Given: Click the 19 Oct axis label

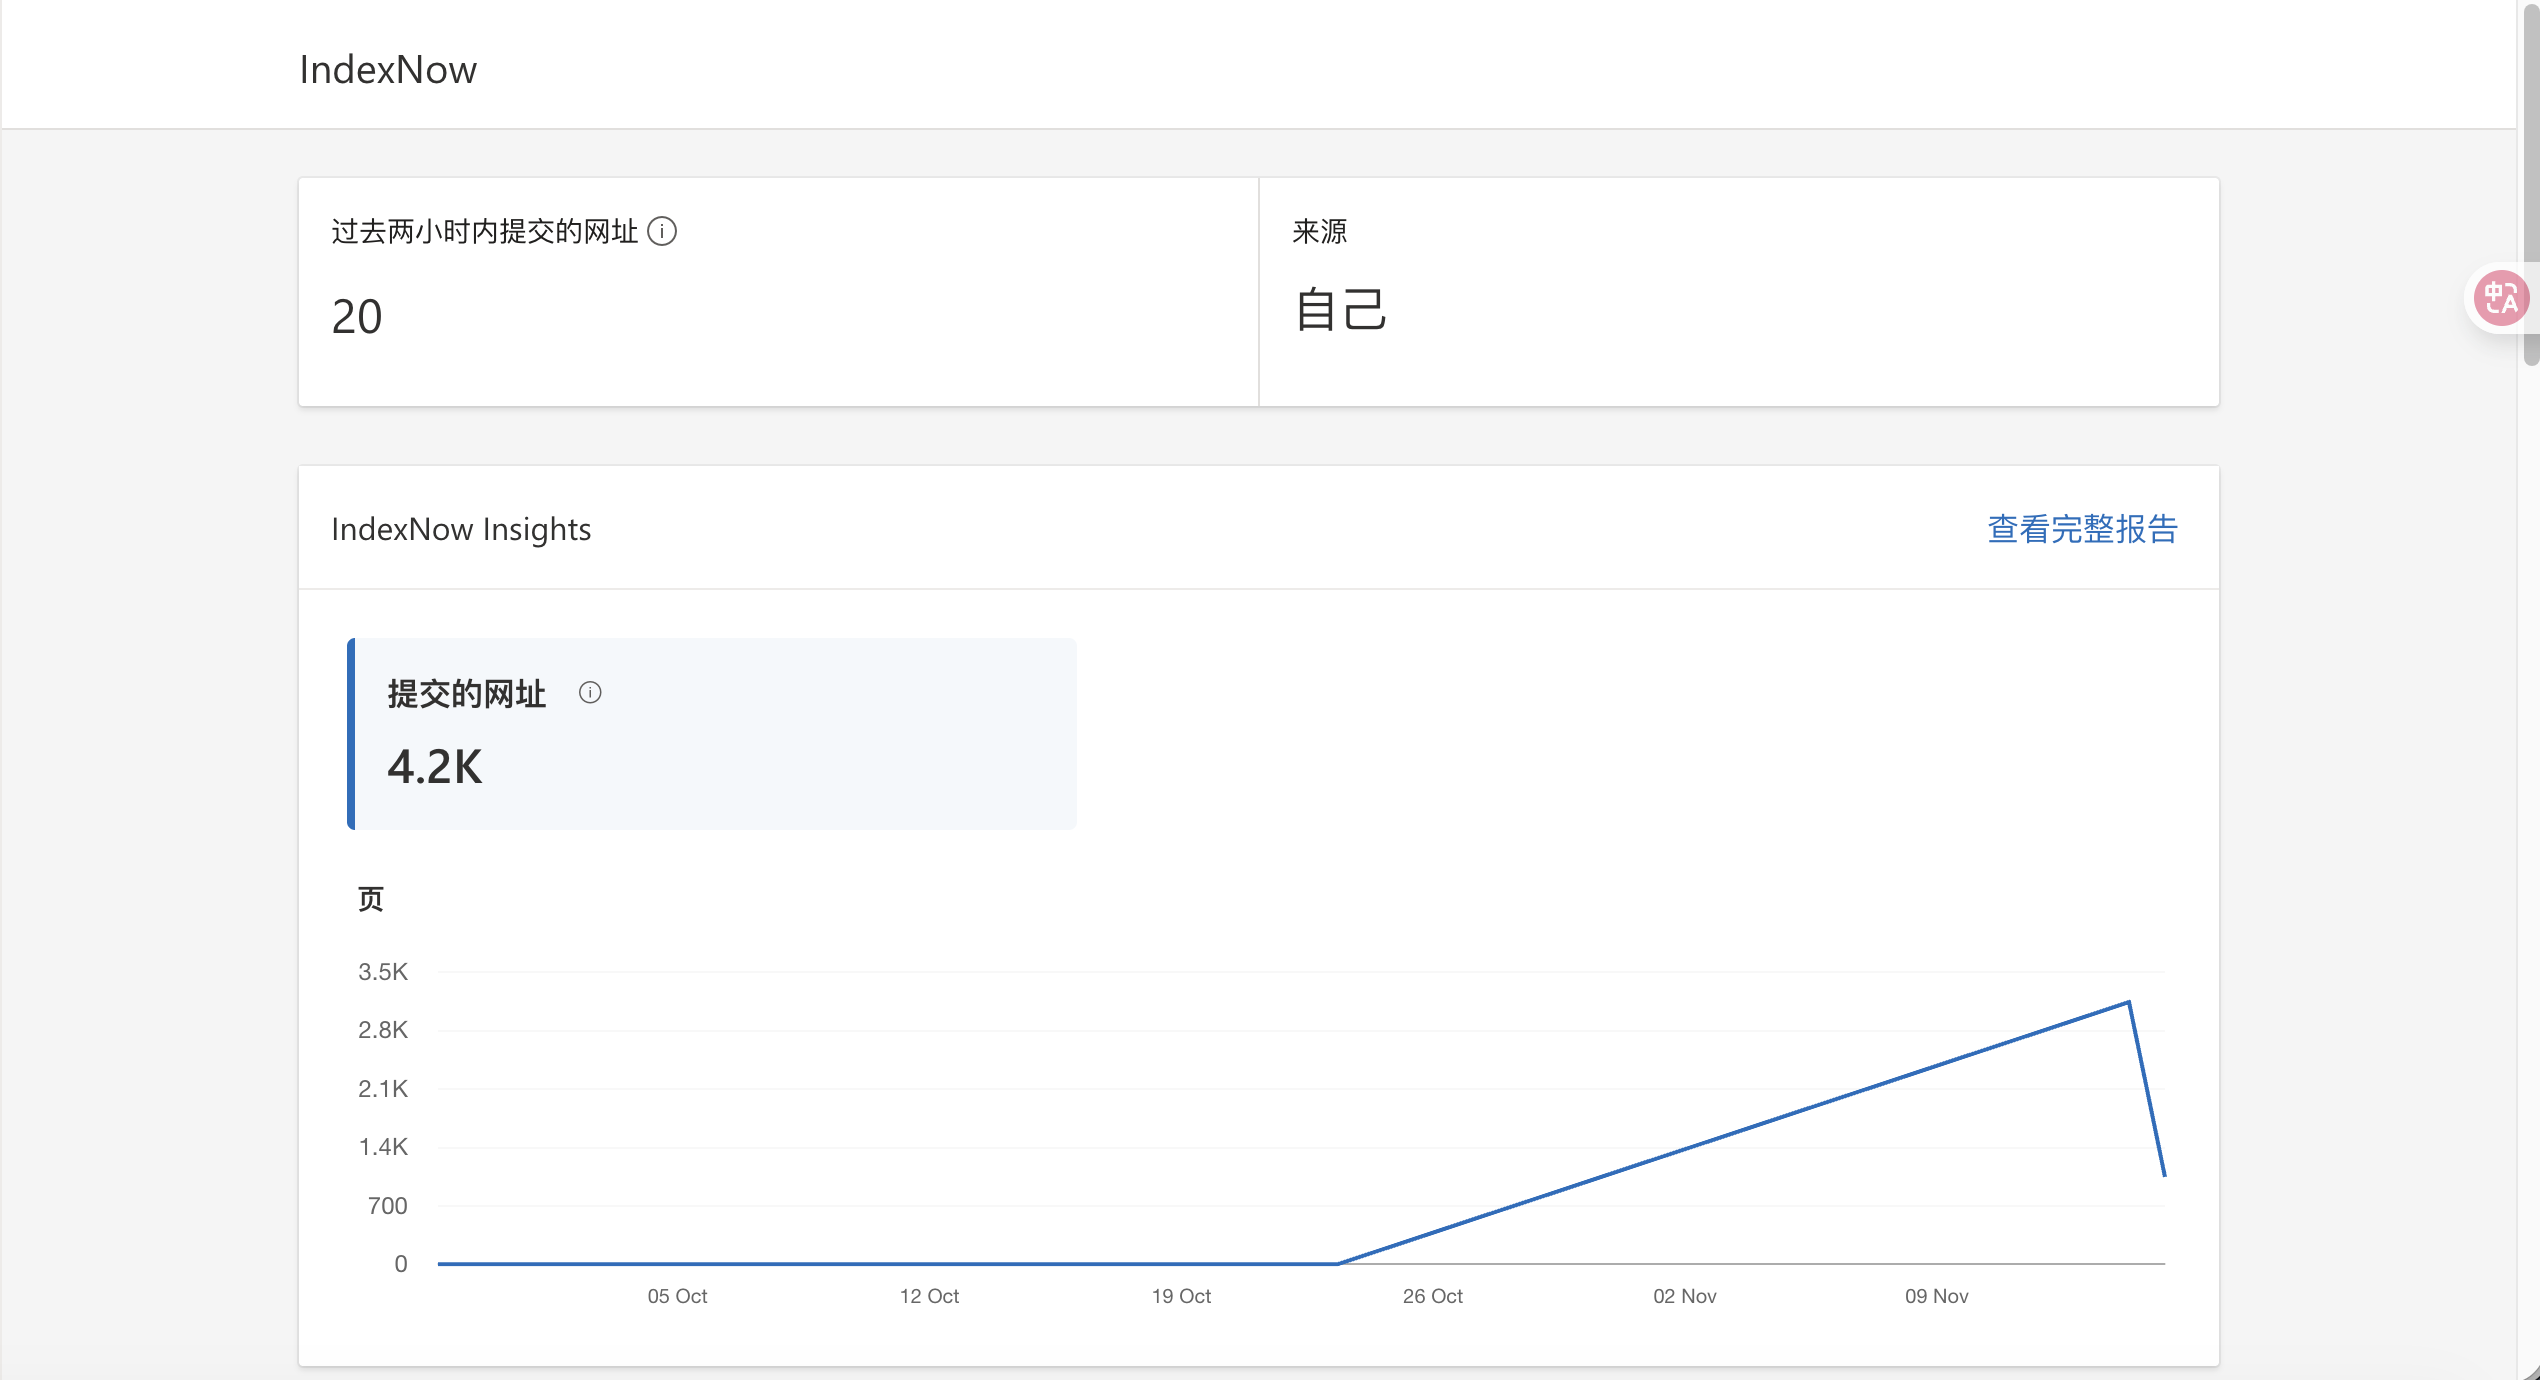Looking at the screenshot, I should (x=1181, y=1296).
